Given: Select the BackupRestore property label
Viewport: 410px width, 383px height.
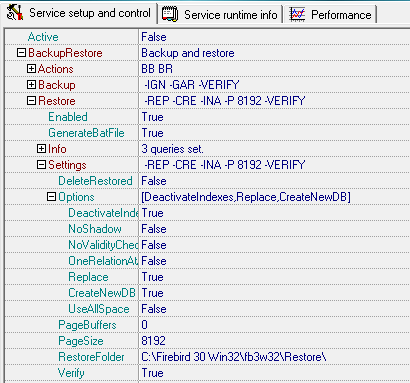Looking at the screenshot, I should pyautogui.click(x=65, y=53).
